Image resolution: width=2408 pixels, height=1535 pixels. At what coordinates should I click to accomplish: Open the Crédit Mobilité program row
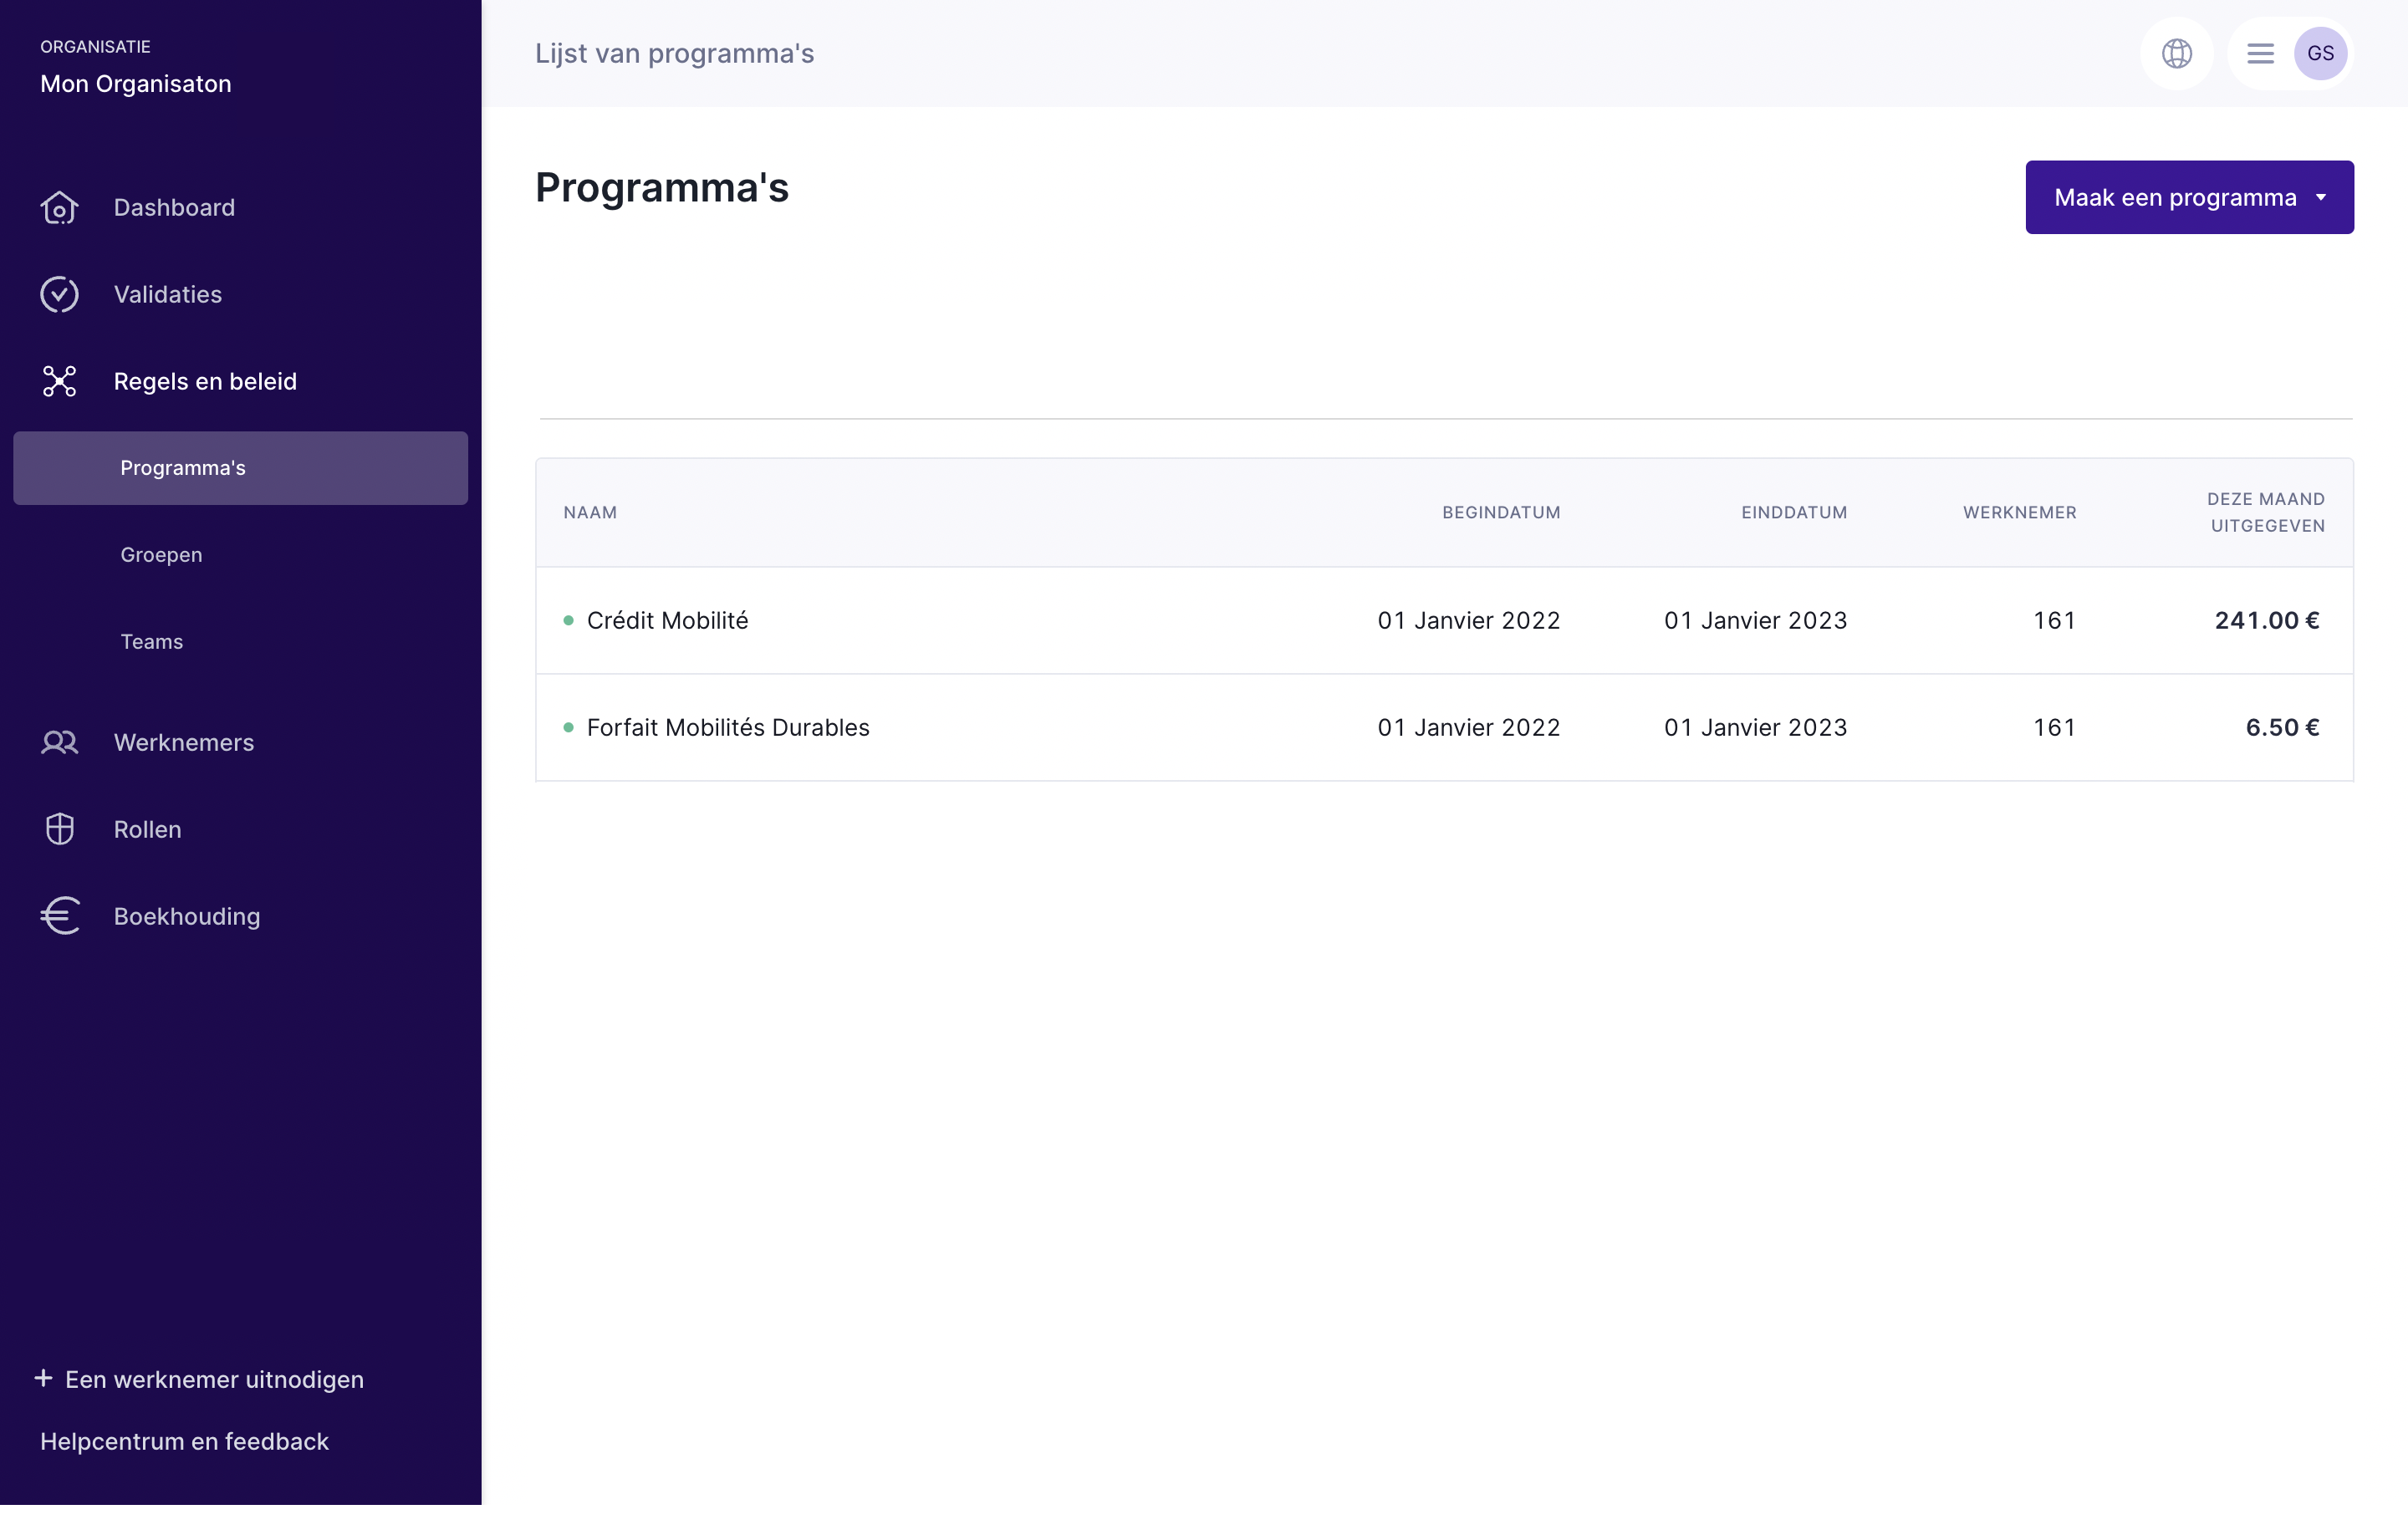click(667, 621)
